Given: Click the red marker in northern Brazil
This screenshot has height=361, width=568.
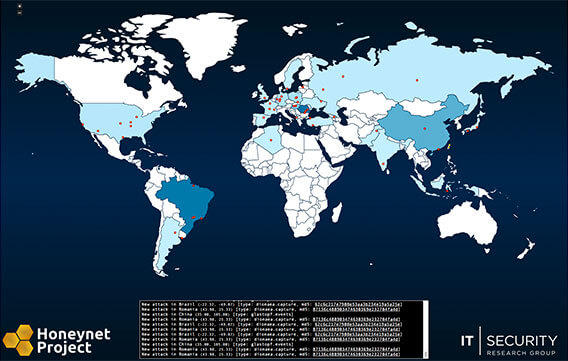Looking at the screenshot, I should [x=194, y=186].
